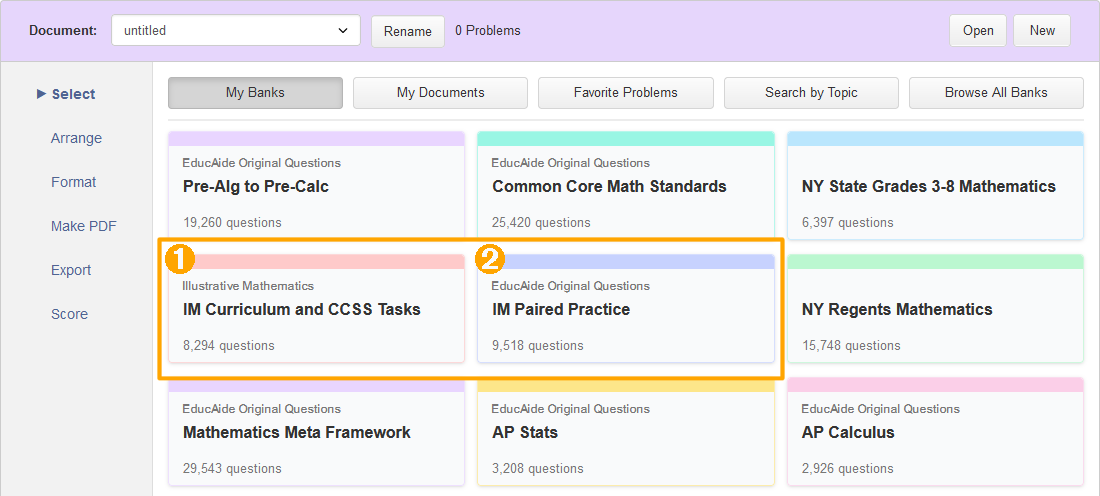The height and width of the screenshot is (496, 1100).
Task: Open Score in the sidebar
Action: [x=69, y=314]
